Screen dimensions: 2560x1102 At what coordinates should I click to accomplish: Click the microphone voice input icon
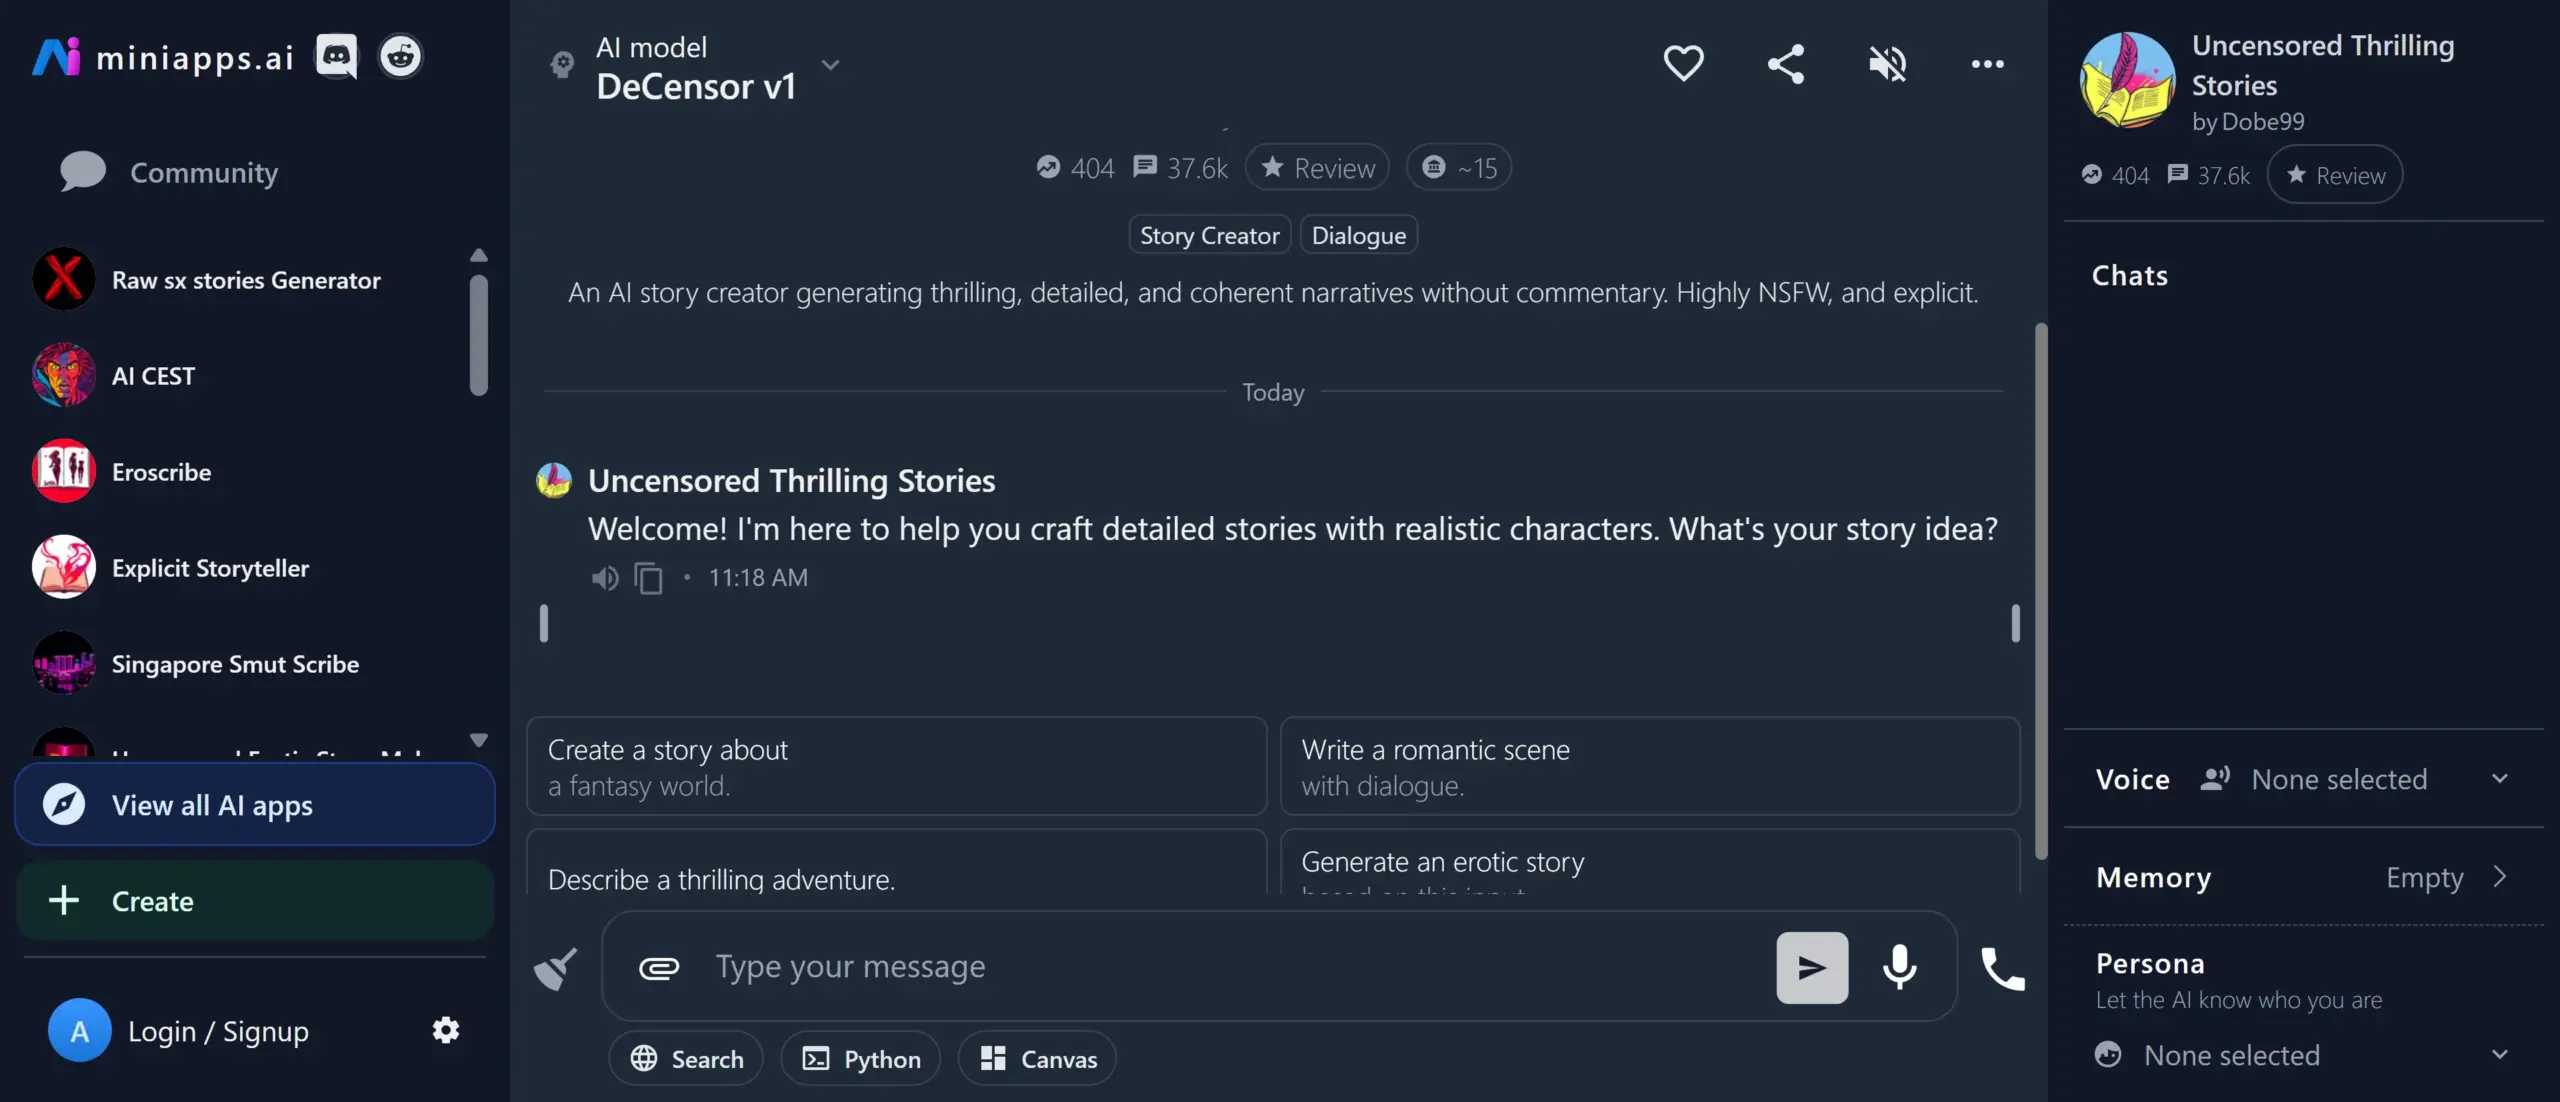point(1898,967)
